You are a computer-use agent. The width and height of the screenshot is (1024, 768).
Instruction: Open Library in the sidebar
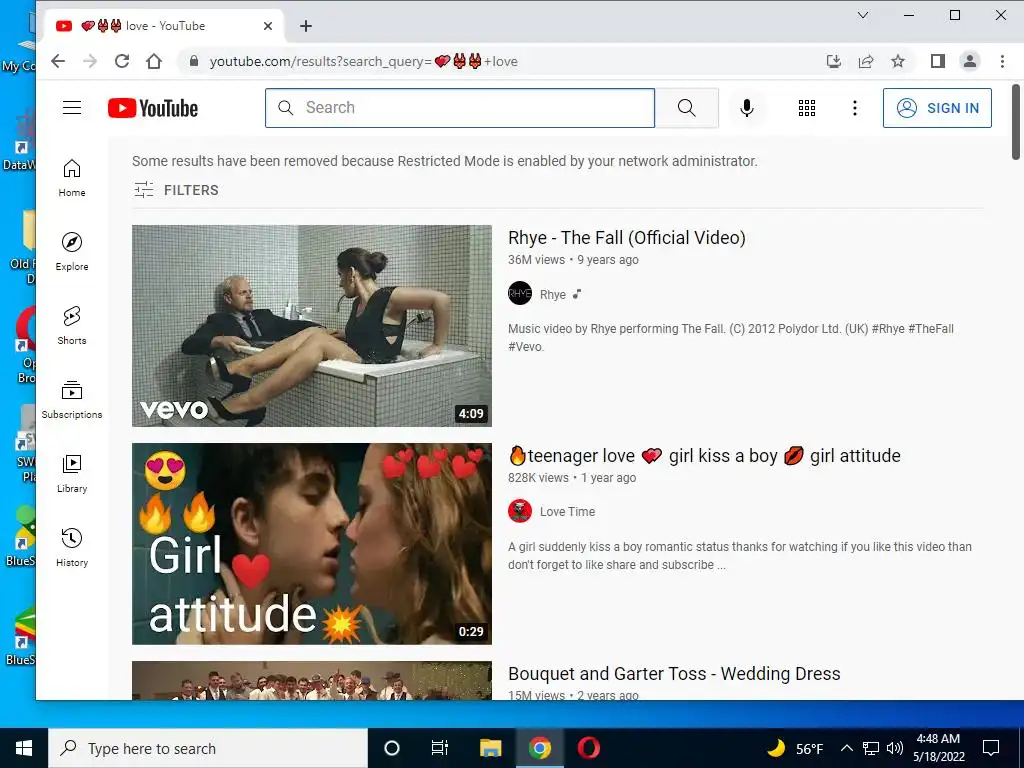click(72, 473)
